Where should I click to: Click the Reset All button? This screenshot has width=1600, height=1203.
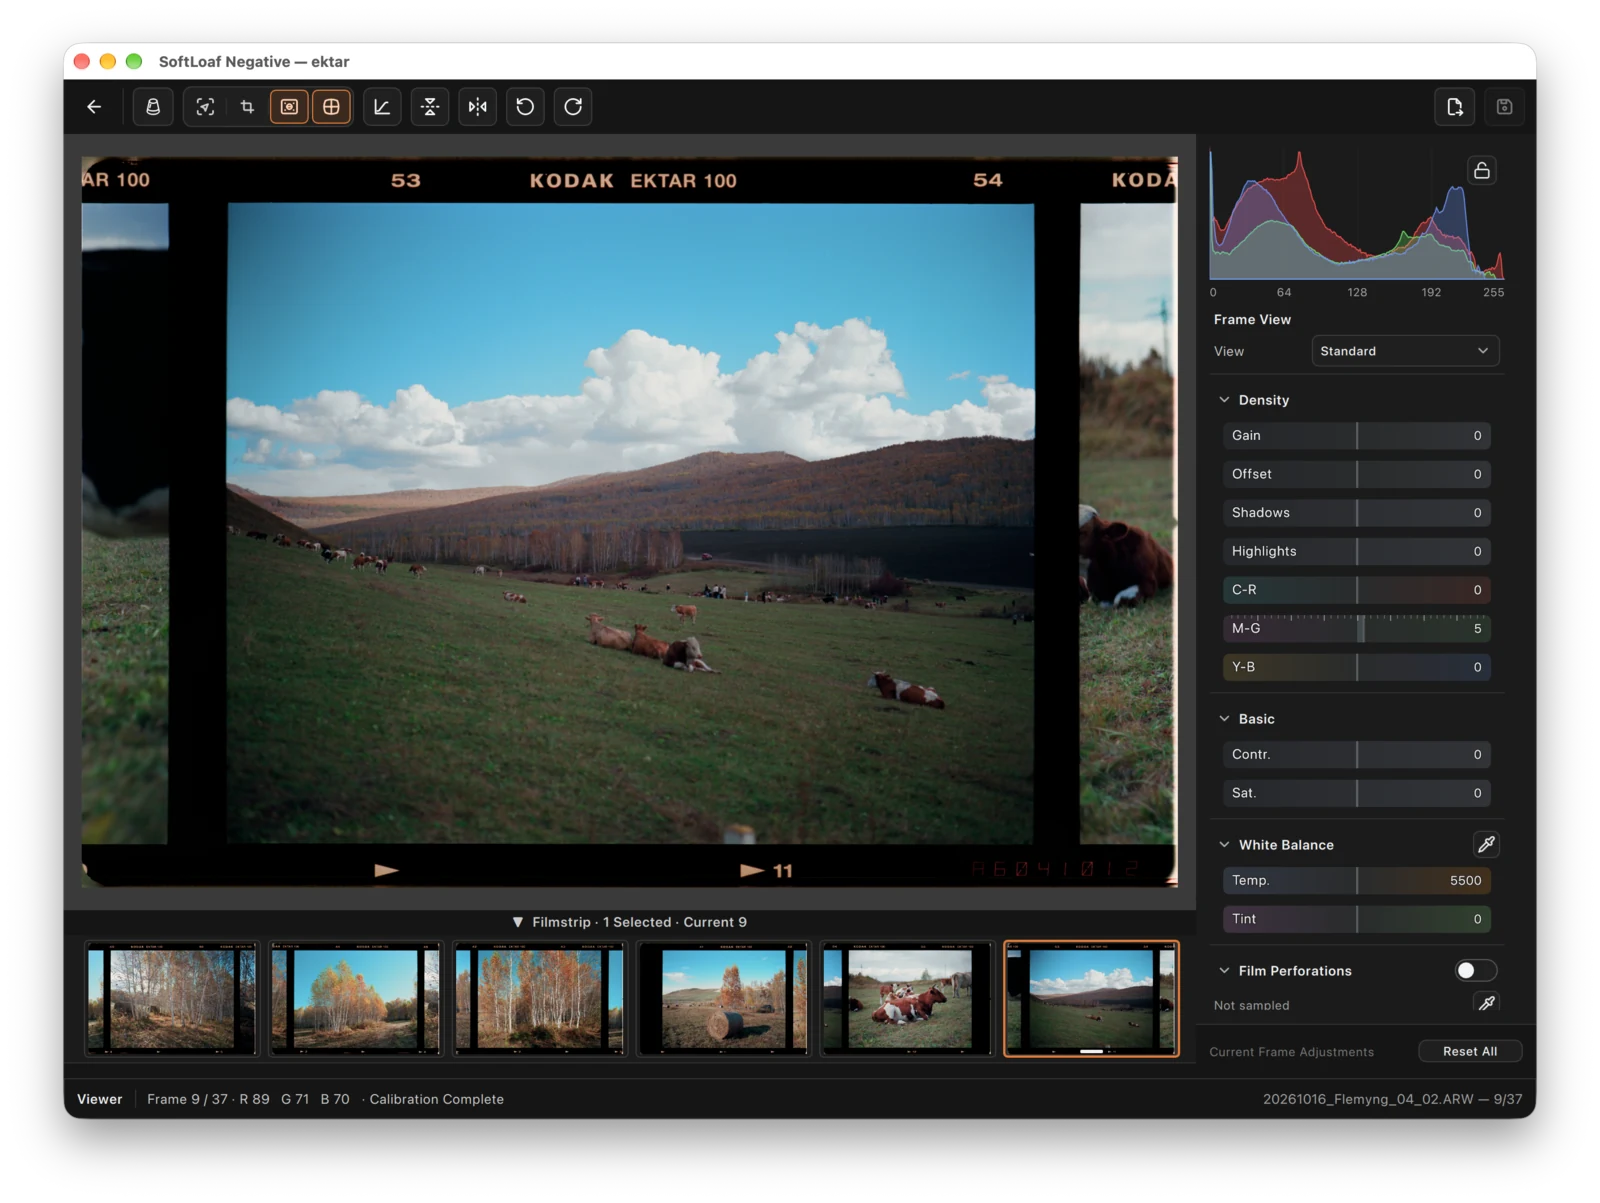(1470, 1052)
